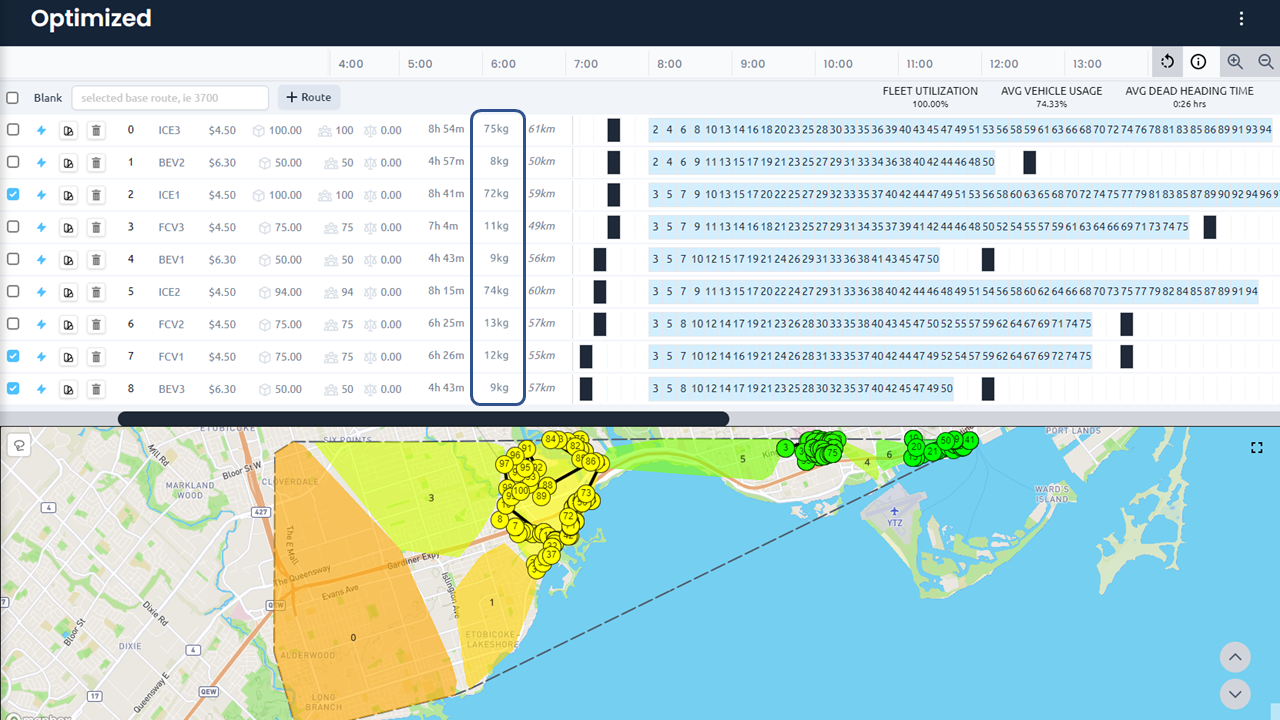Click the zoom-out magnifier icon

click(1266, 61)
